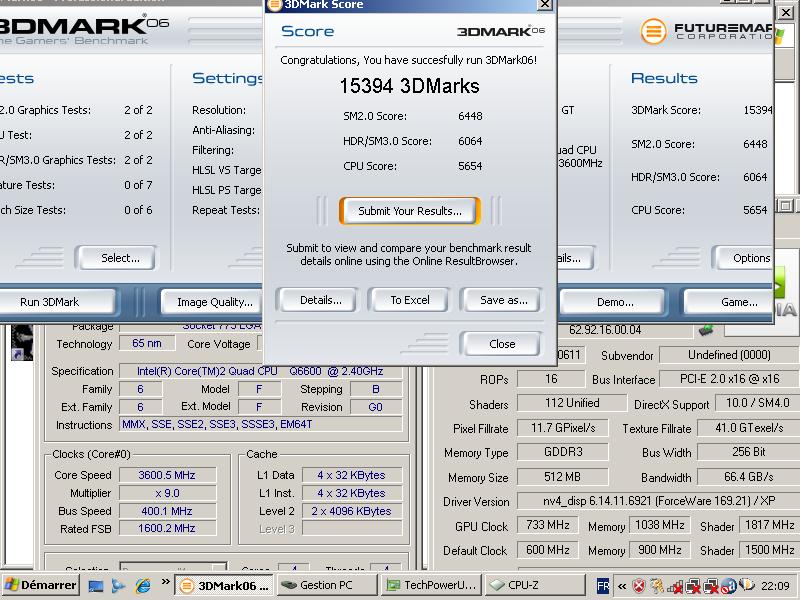Click the CPU-Z Multiplier x 9.0 field

[x=167, y=493]
